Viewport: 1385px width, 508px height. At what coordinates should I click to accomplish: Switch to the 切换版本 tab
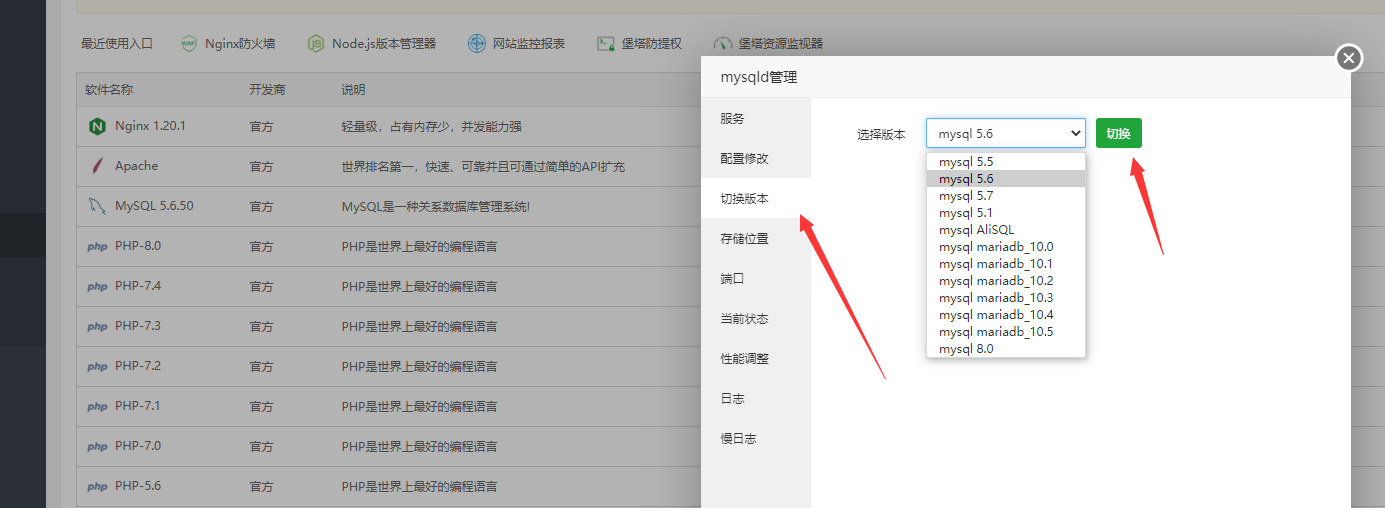pyautogui.click(x=756, y=198)
